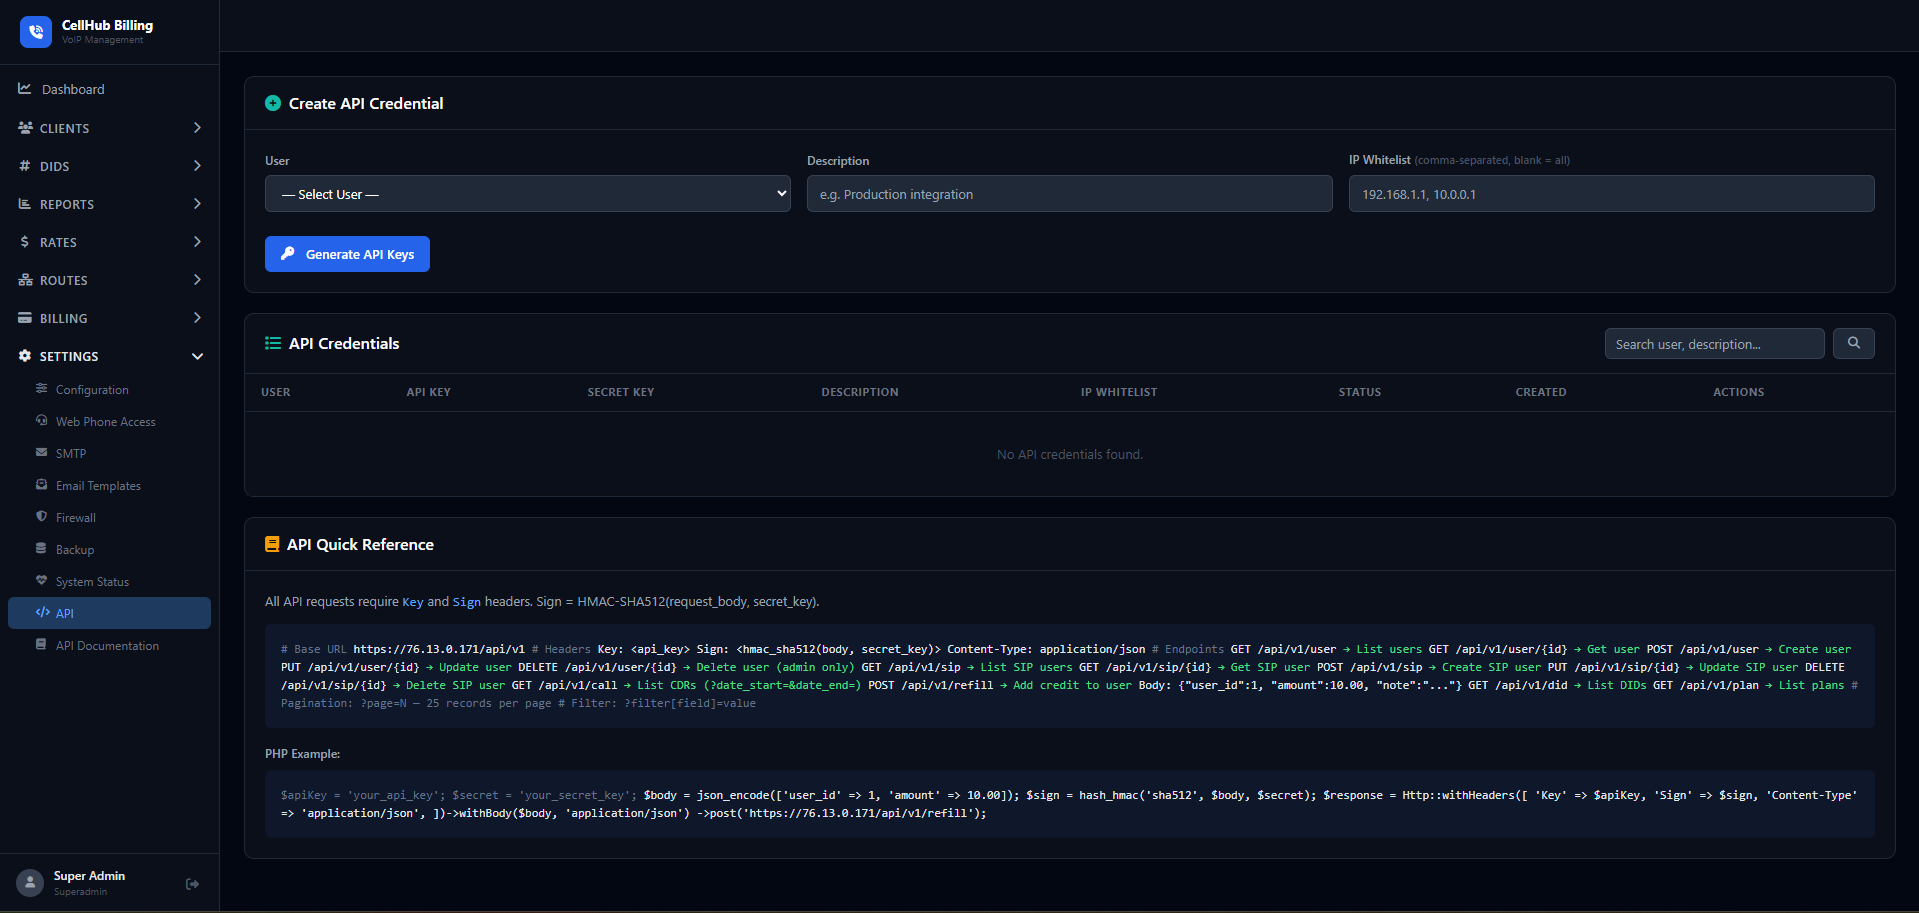Click the Web Phone Access headset icon
The width and height of the screenshot is (1919, 913).
41,421
